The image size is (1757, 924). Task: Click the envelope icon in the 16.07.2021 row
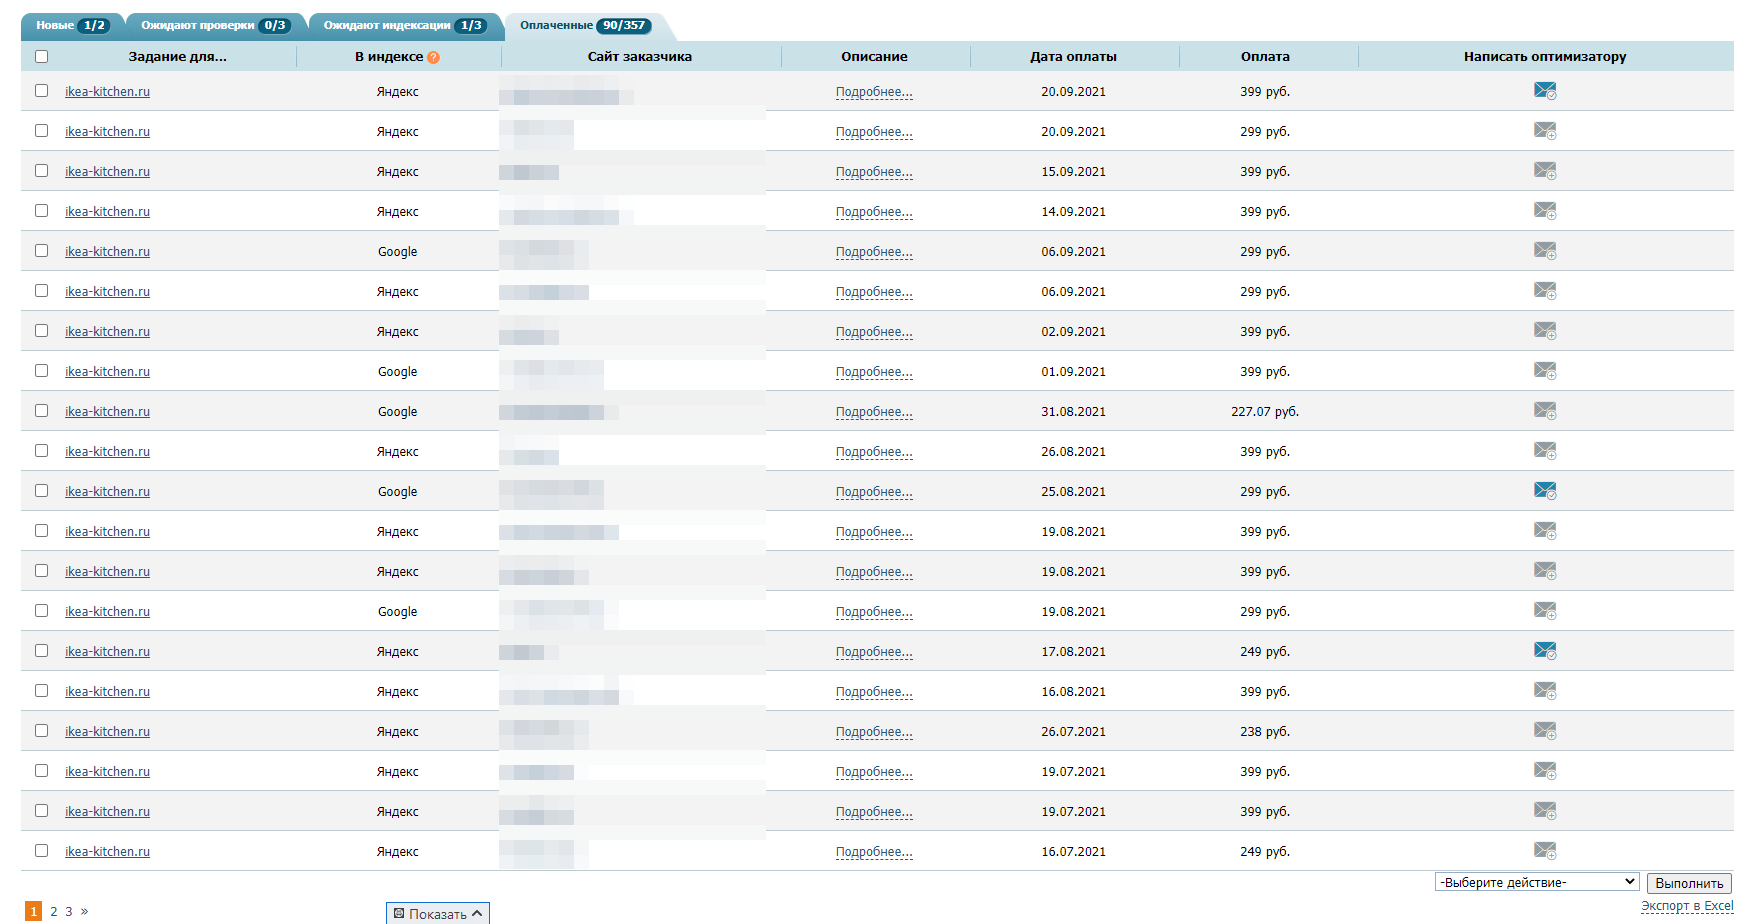coord(1544,851)
